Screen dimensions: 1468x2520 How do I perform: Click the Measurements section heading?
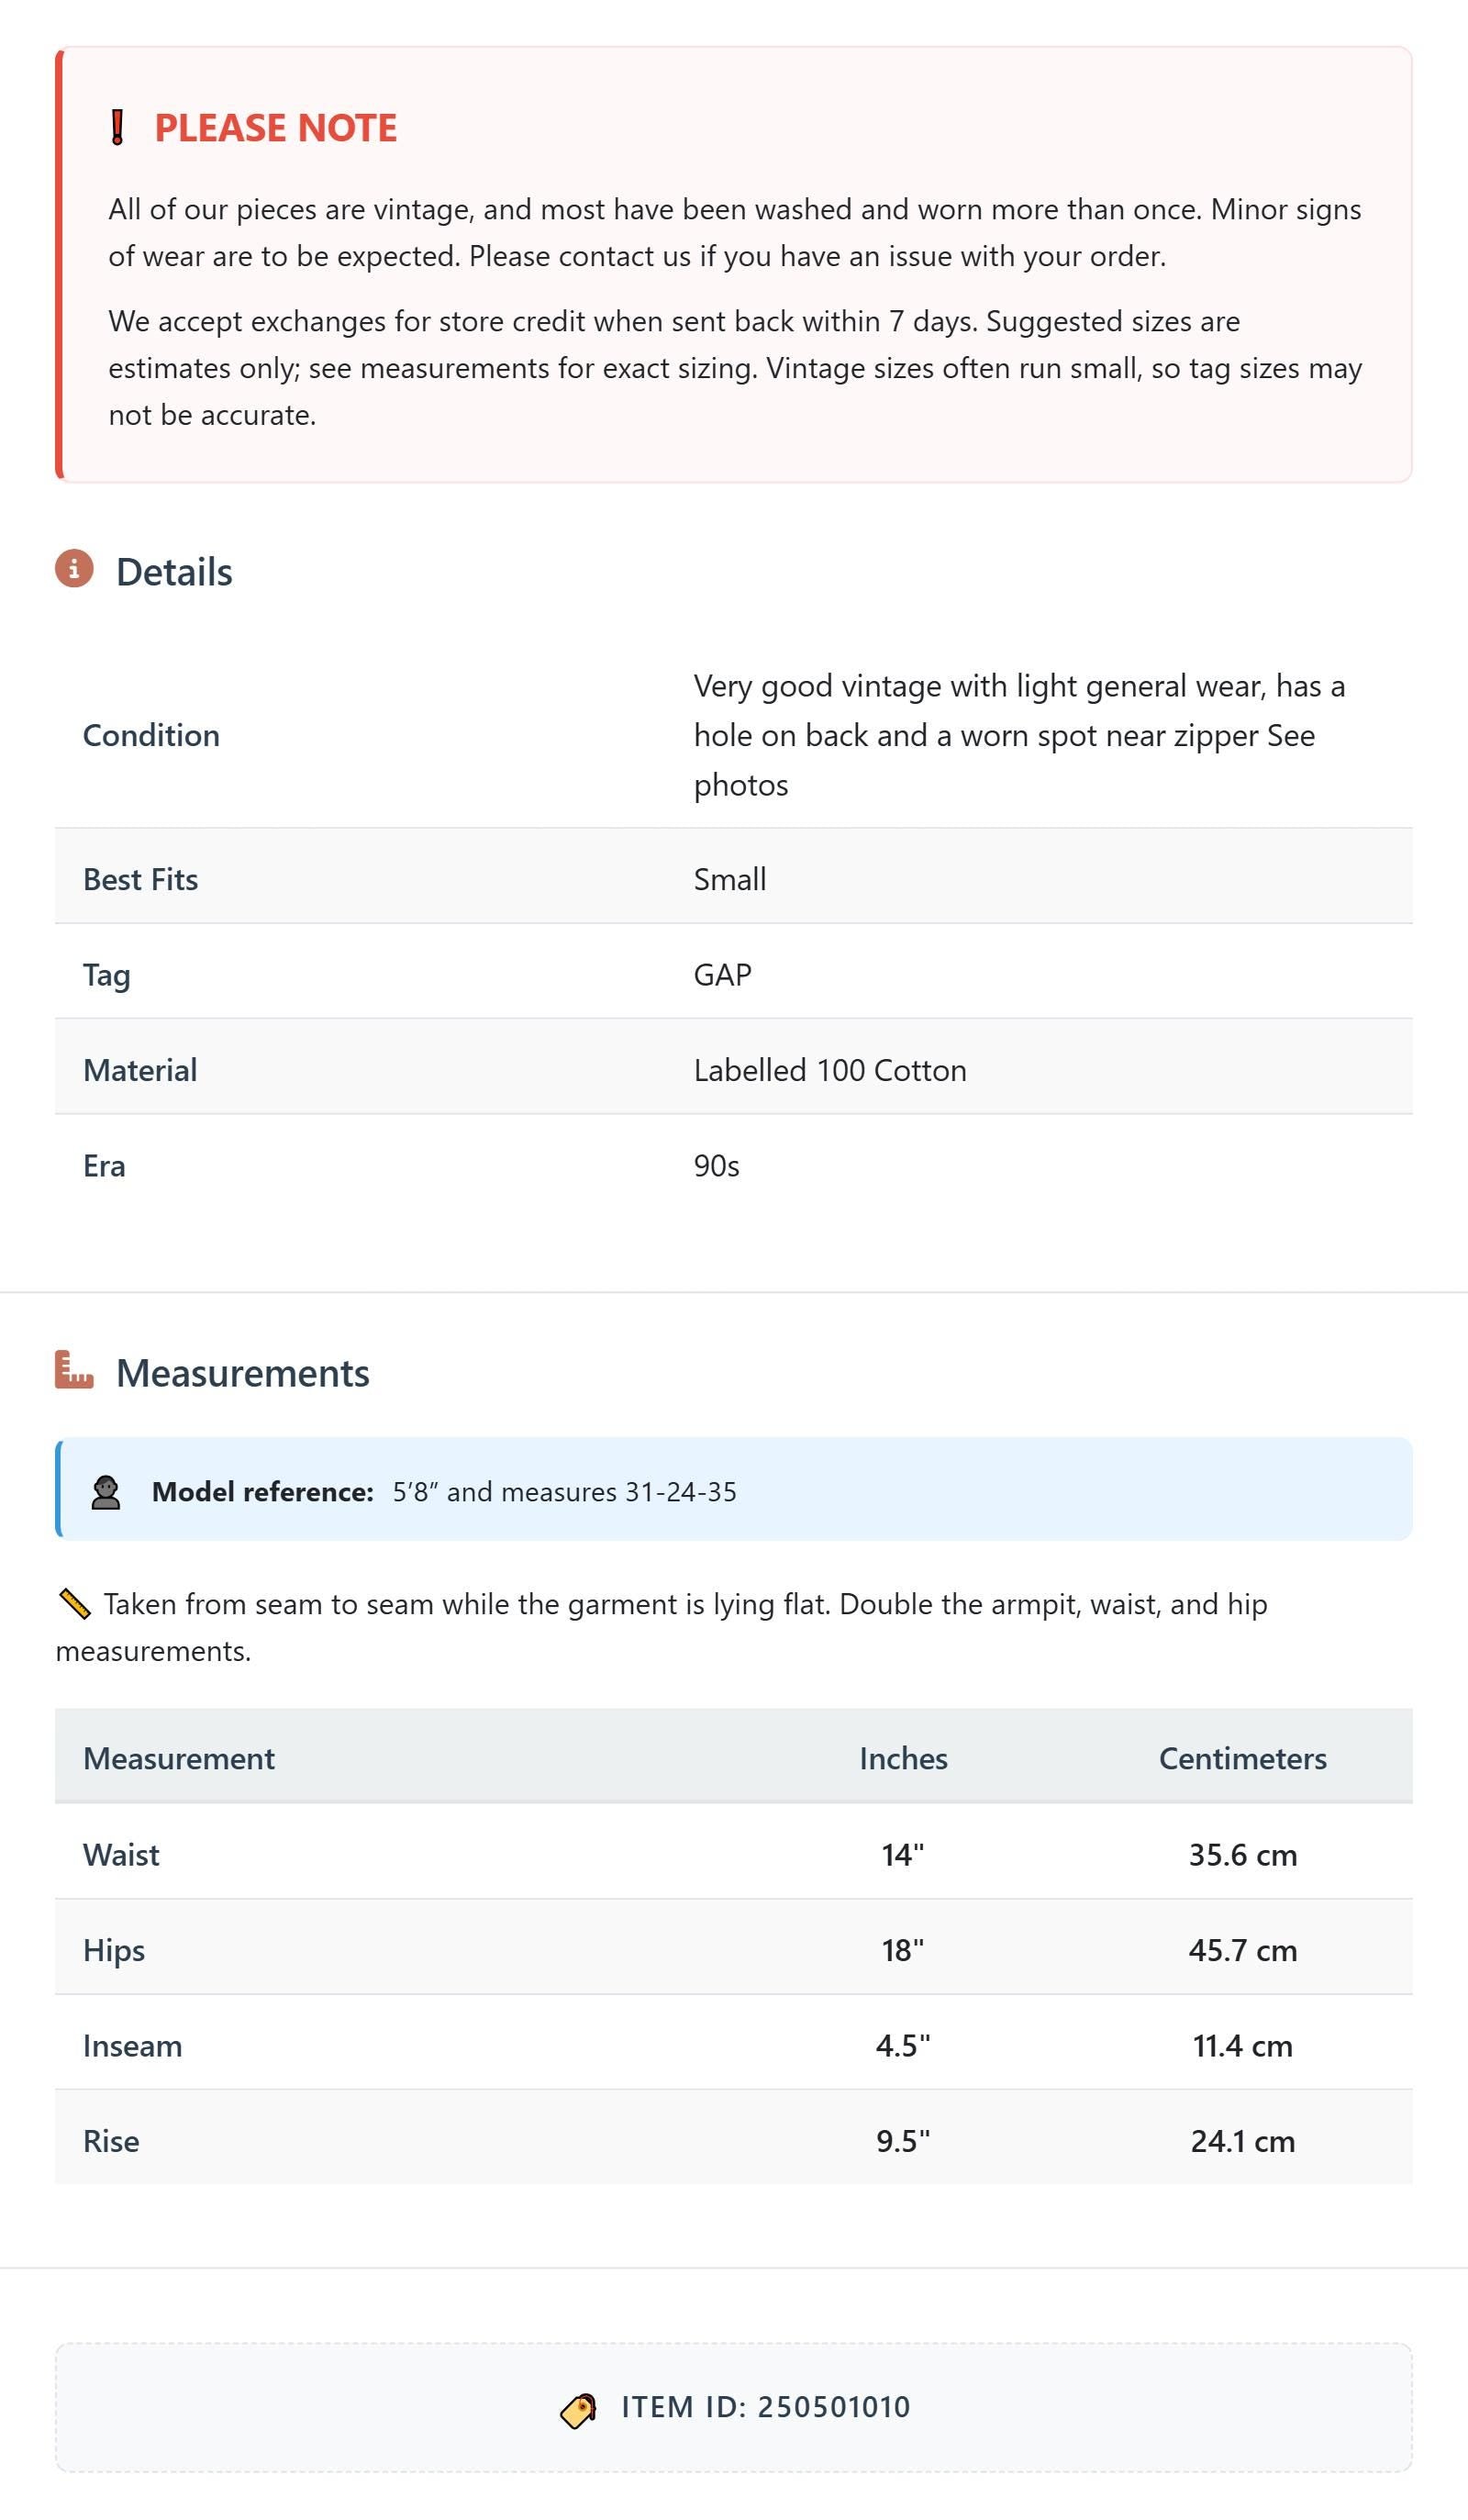[243, 1373]
